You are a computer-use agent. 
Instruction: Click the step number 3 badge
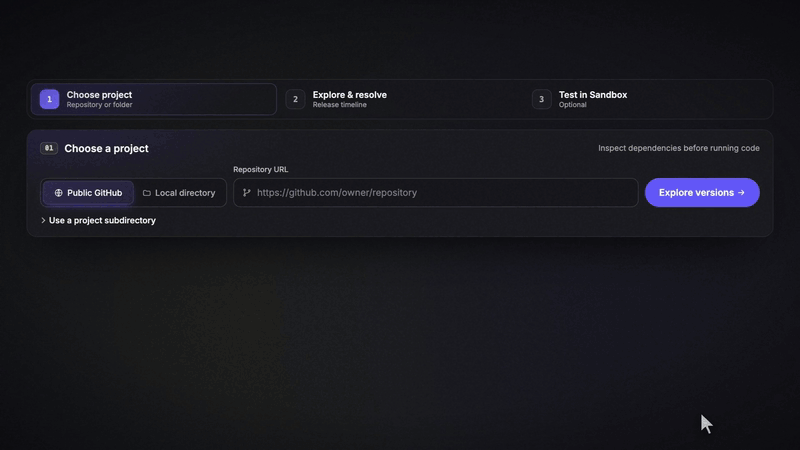541,99
